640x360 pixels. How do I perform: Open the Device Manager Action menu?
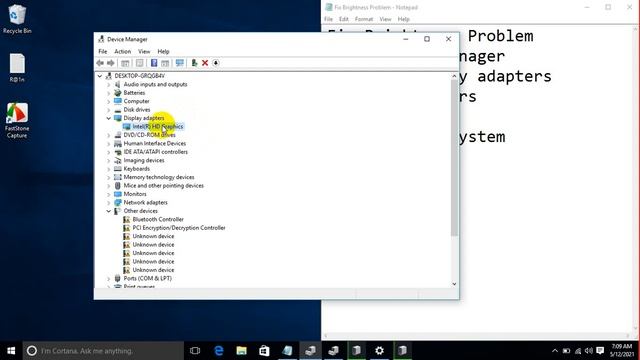[122, 51]
